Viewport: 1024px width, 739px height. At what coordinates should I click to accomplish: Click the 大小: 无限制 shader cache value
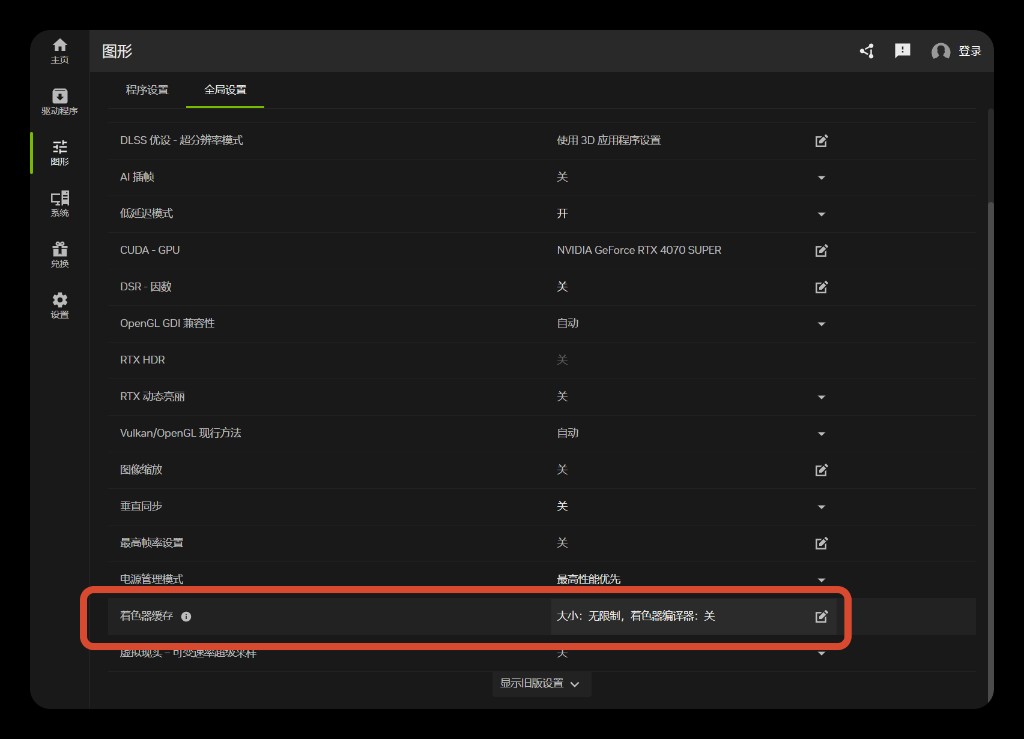coord(635,616)
